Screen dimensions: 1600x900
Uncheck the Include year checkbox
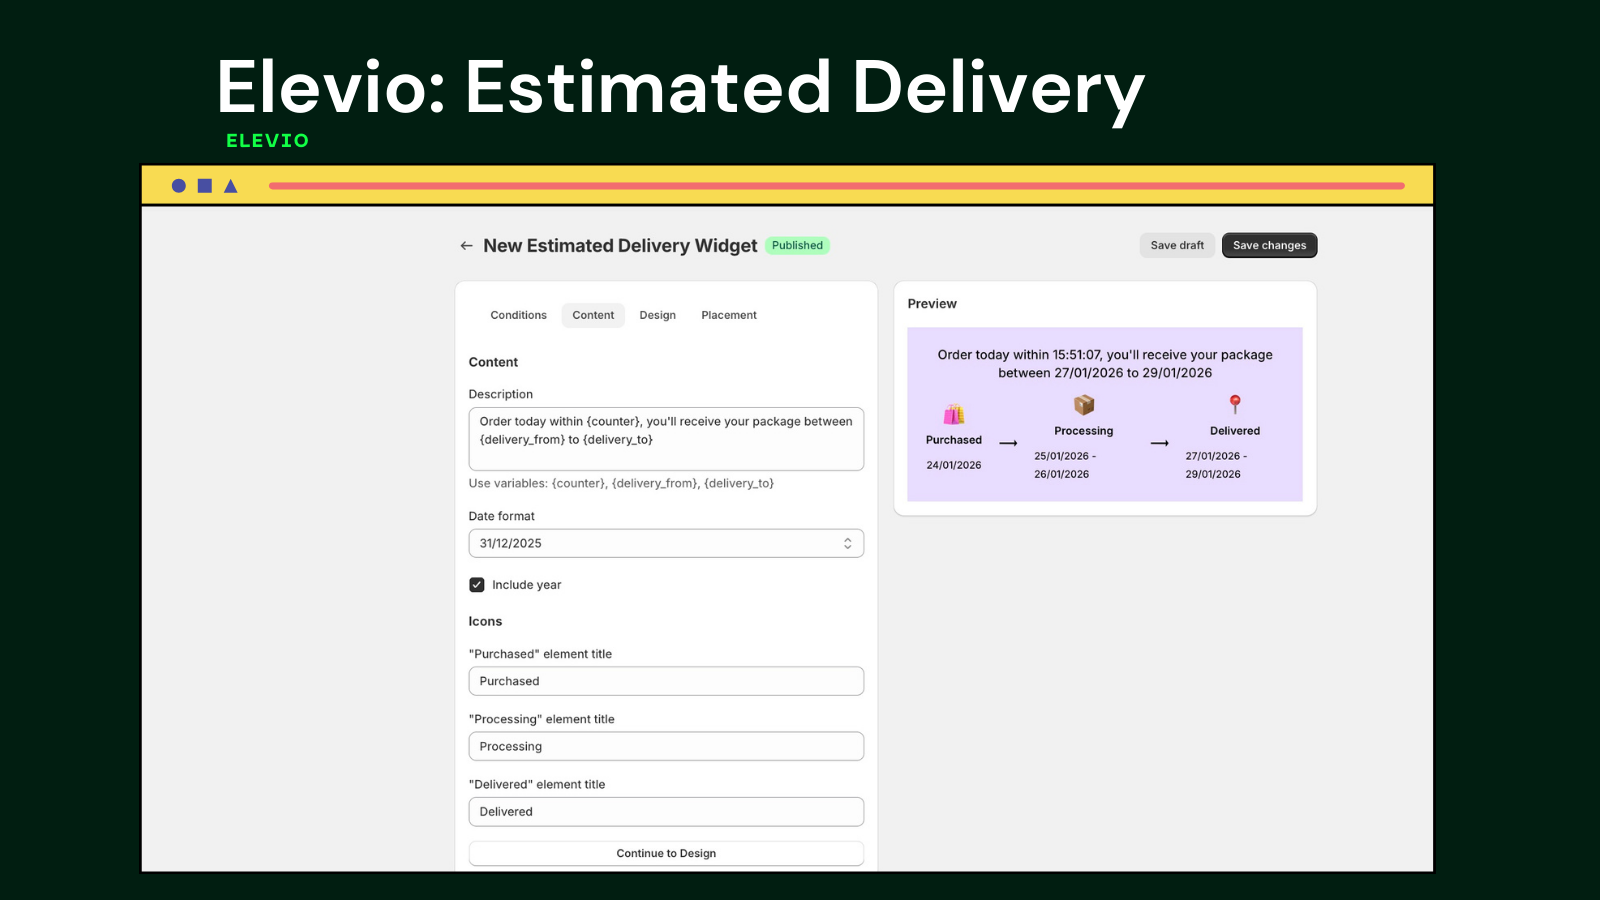coord(477,584)
